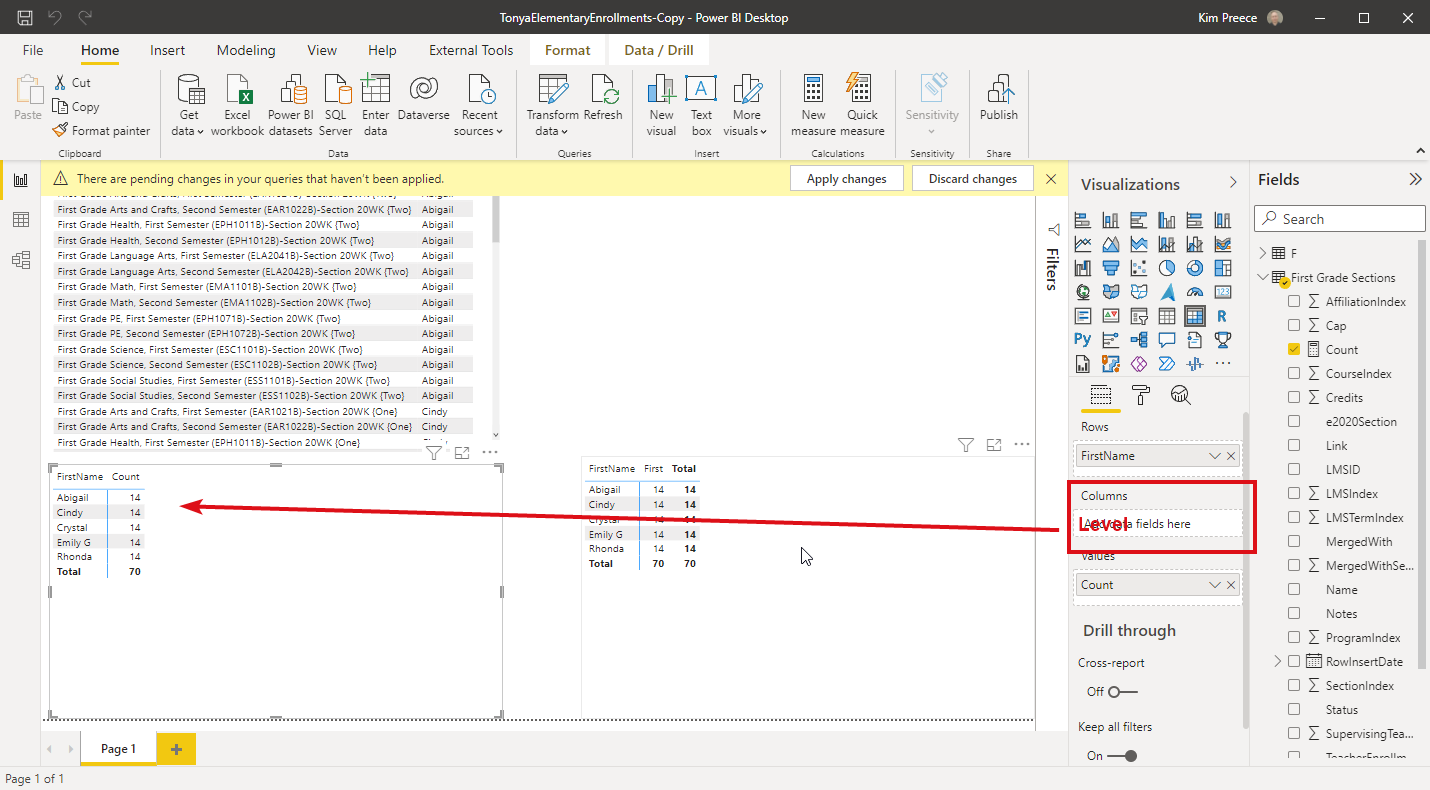1430x790 pixels.
Task: Expand the RowInsertDate hierarchy
Action: 1277,661
